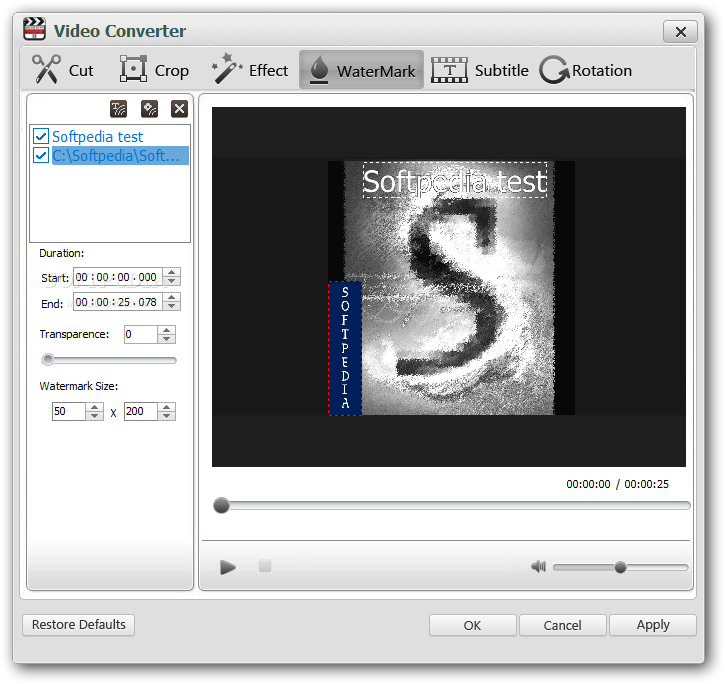Switch to the Effect tab

(250, 70)
